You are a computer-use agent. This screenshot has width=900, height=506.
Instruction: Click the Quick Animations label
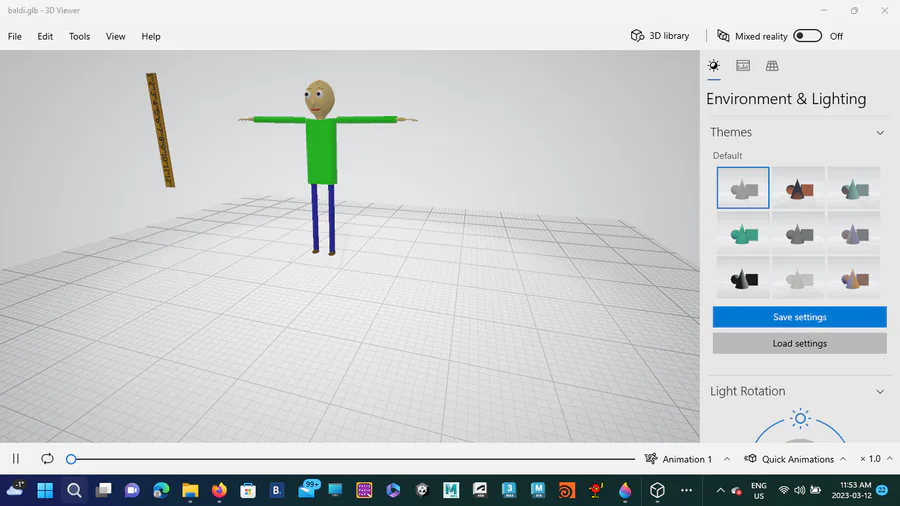798,459
